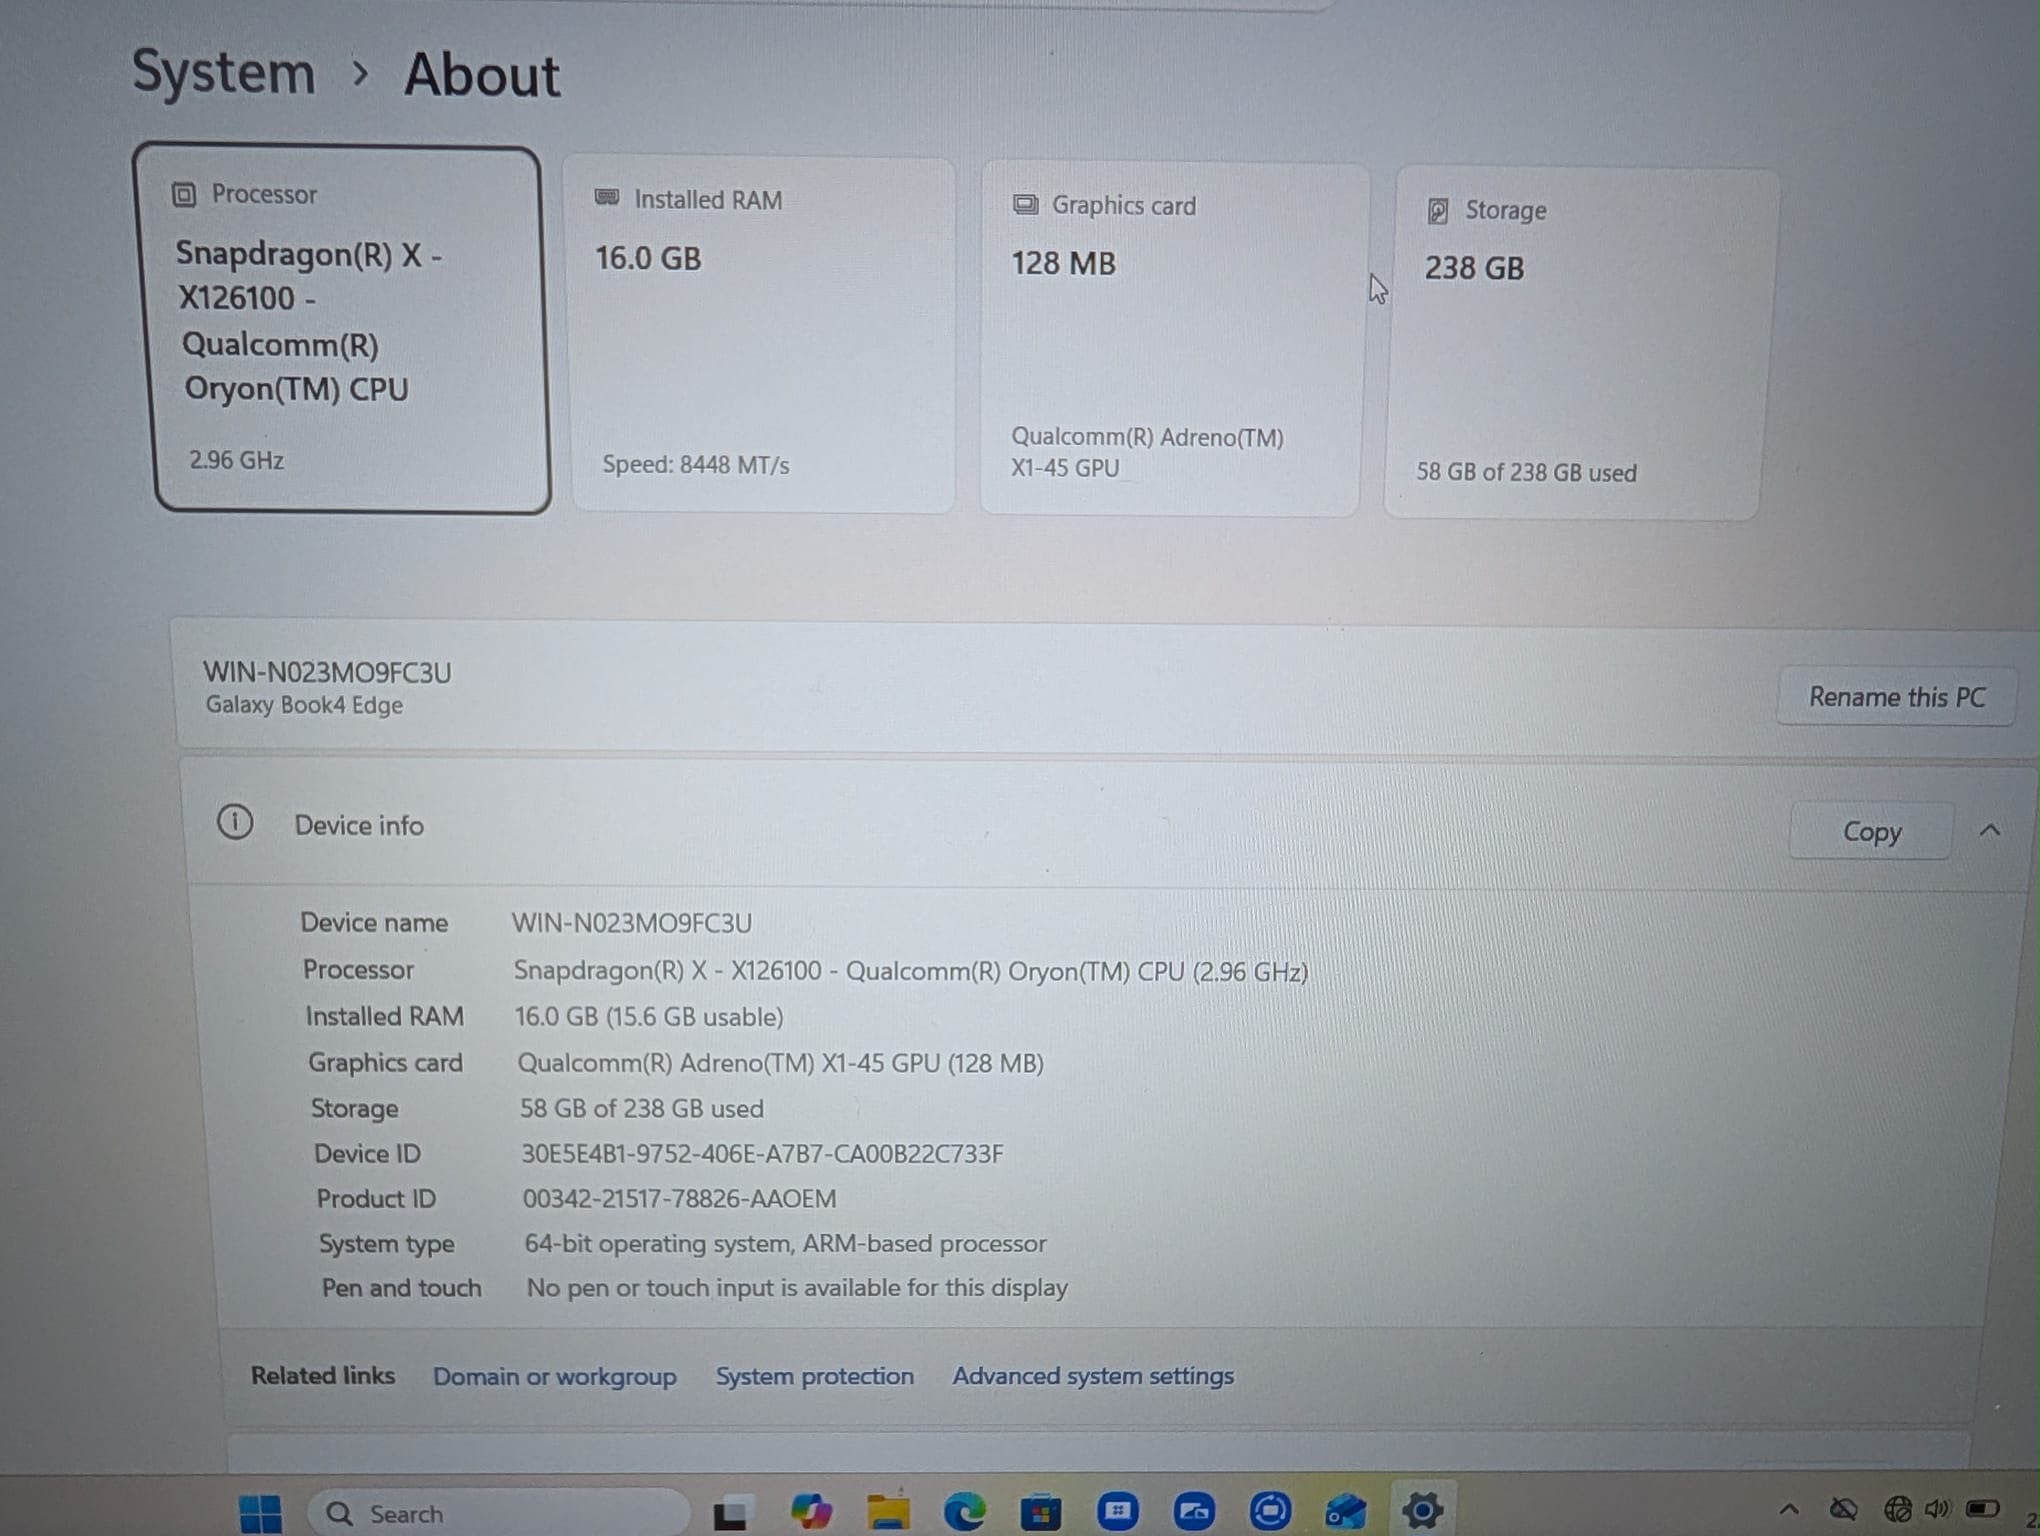Open the blue screen-and-cloud app on the taskbar
This screenshot has width=2040, height=1536.
click(x=1193, y=1511)
